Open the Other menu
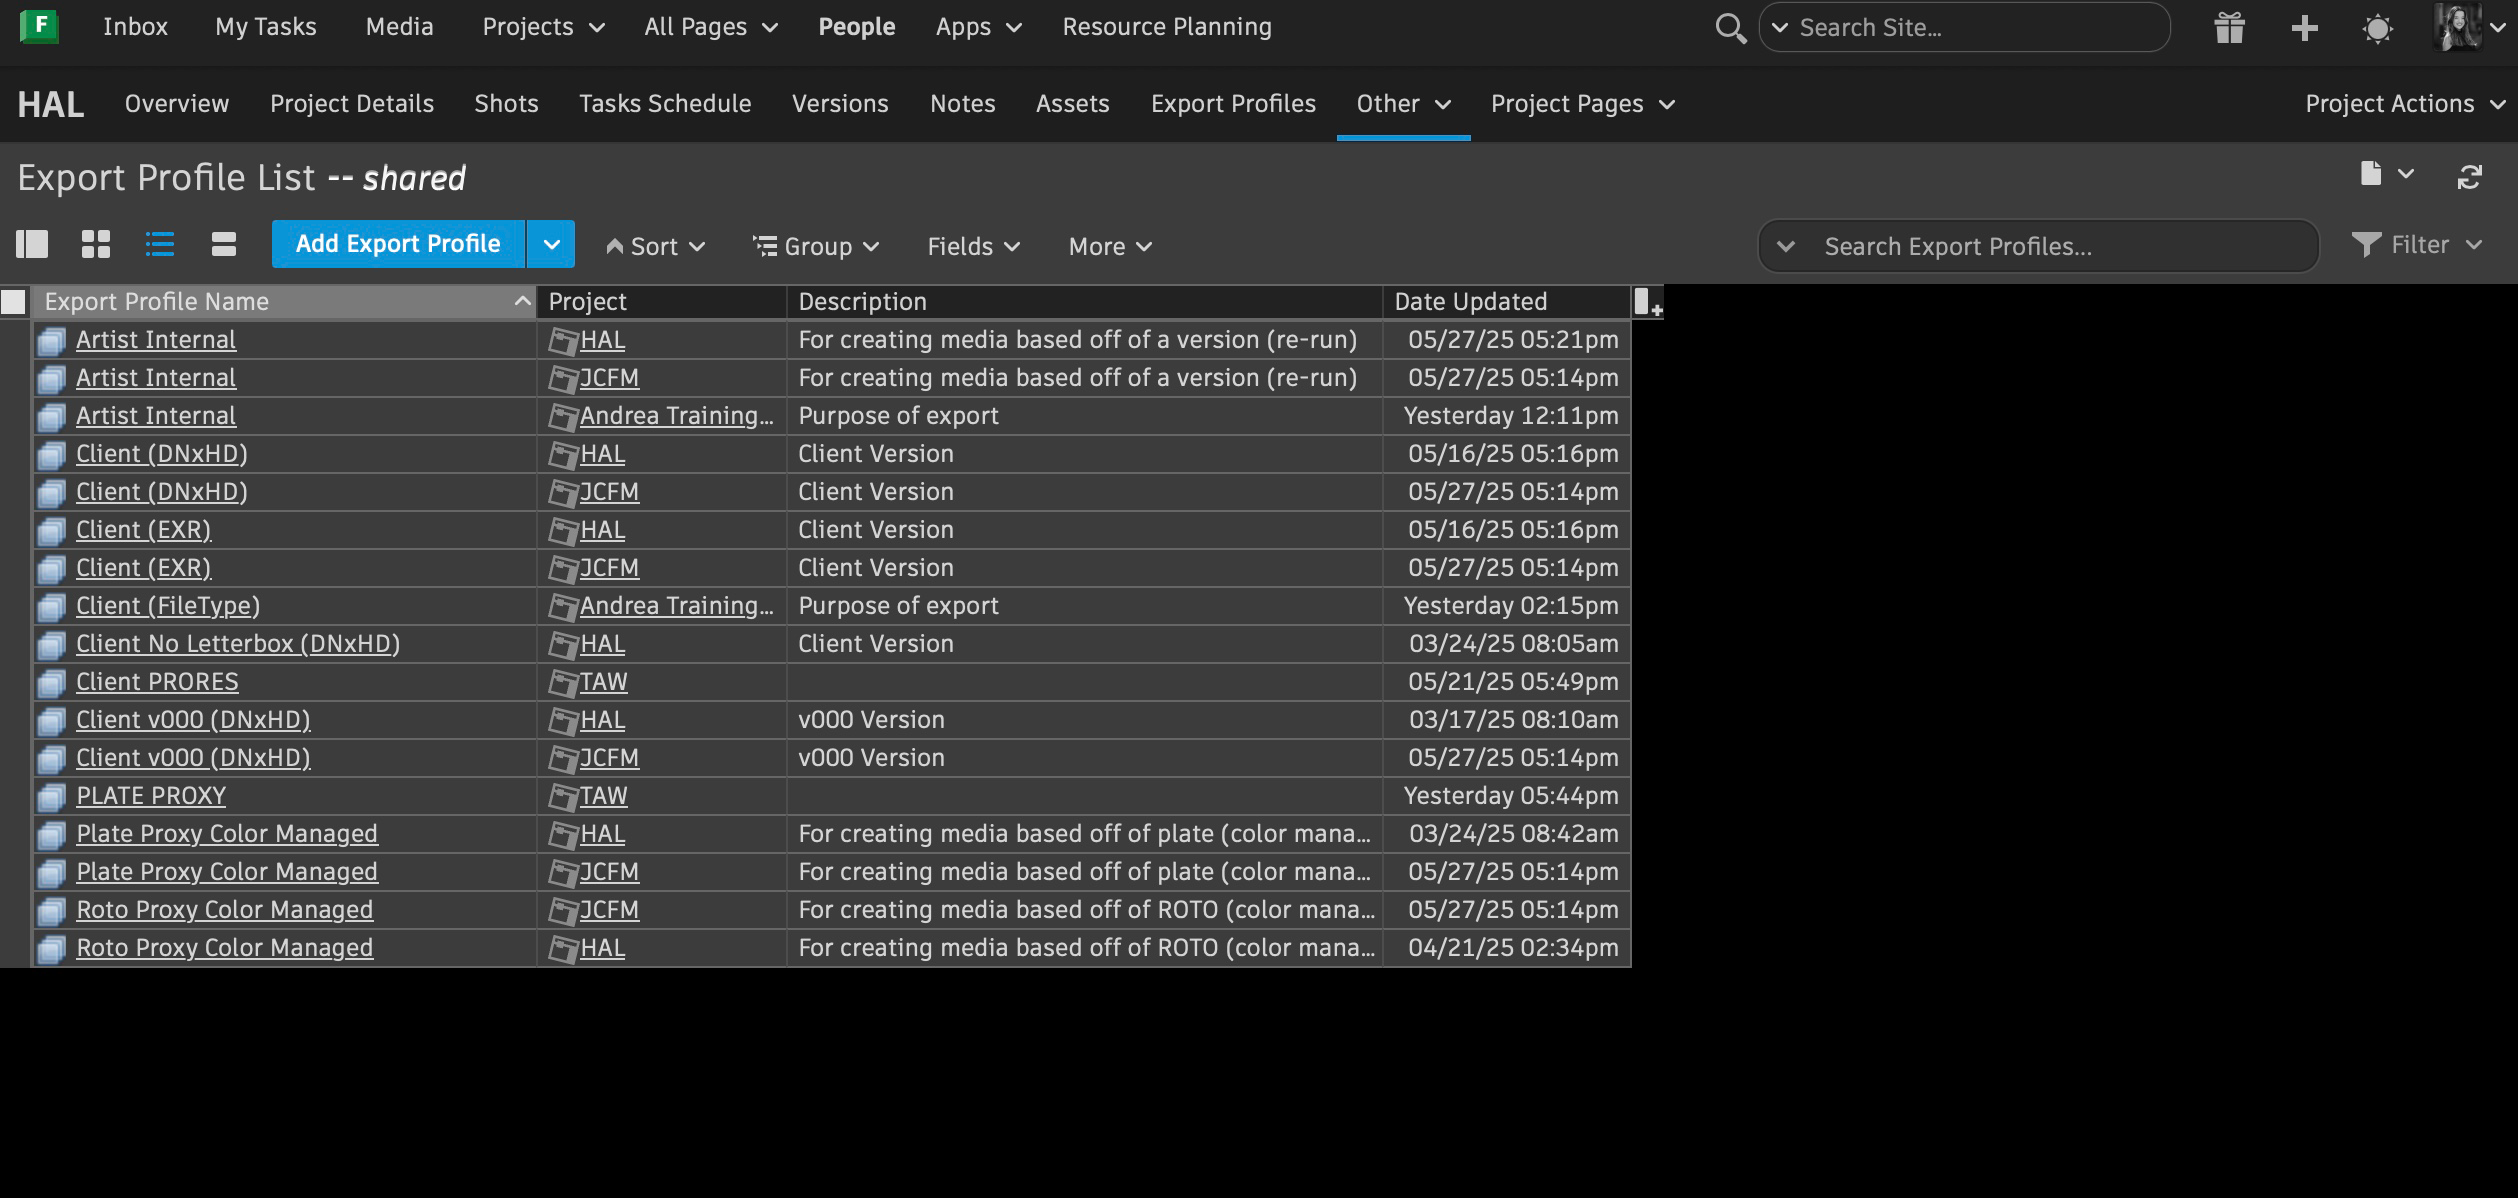Image resolution: width=2518 pixels, height=1198 pixels. (x=1402, y=104)
